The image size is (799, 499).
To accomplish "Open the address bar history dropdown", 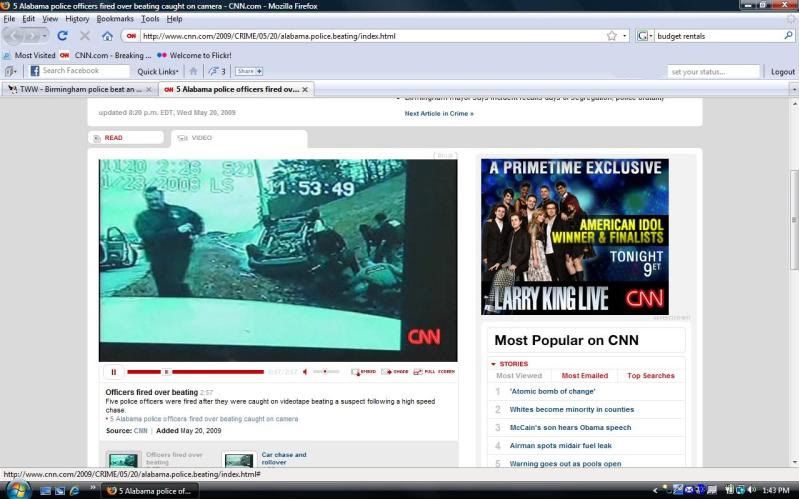I will click(625, 36).
